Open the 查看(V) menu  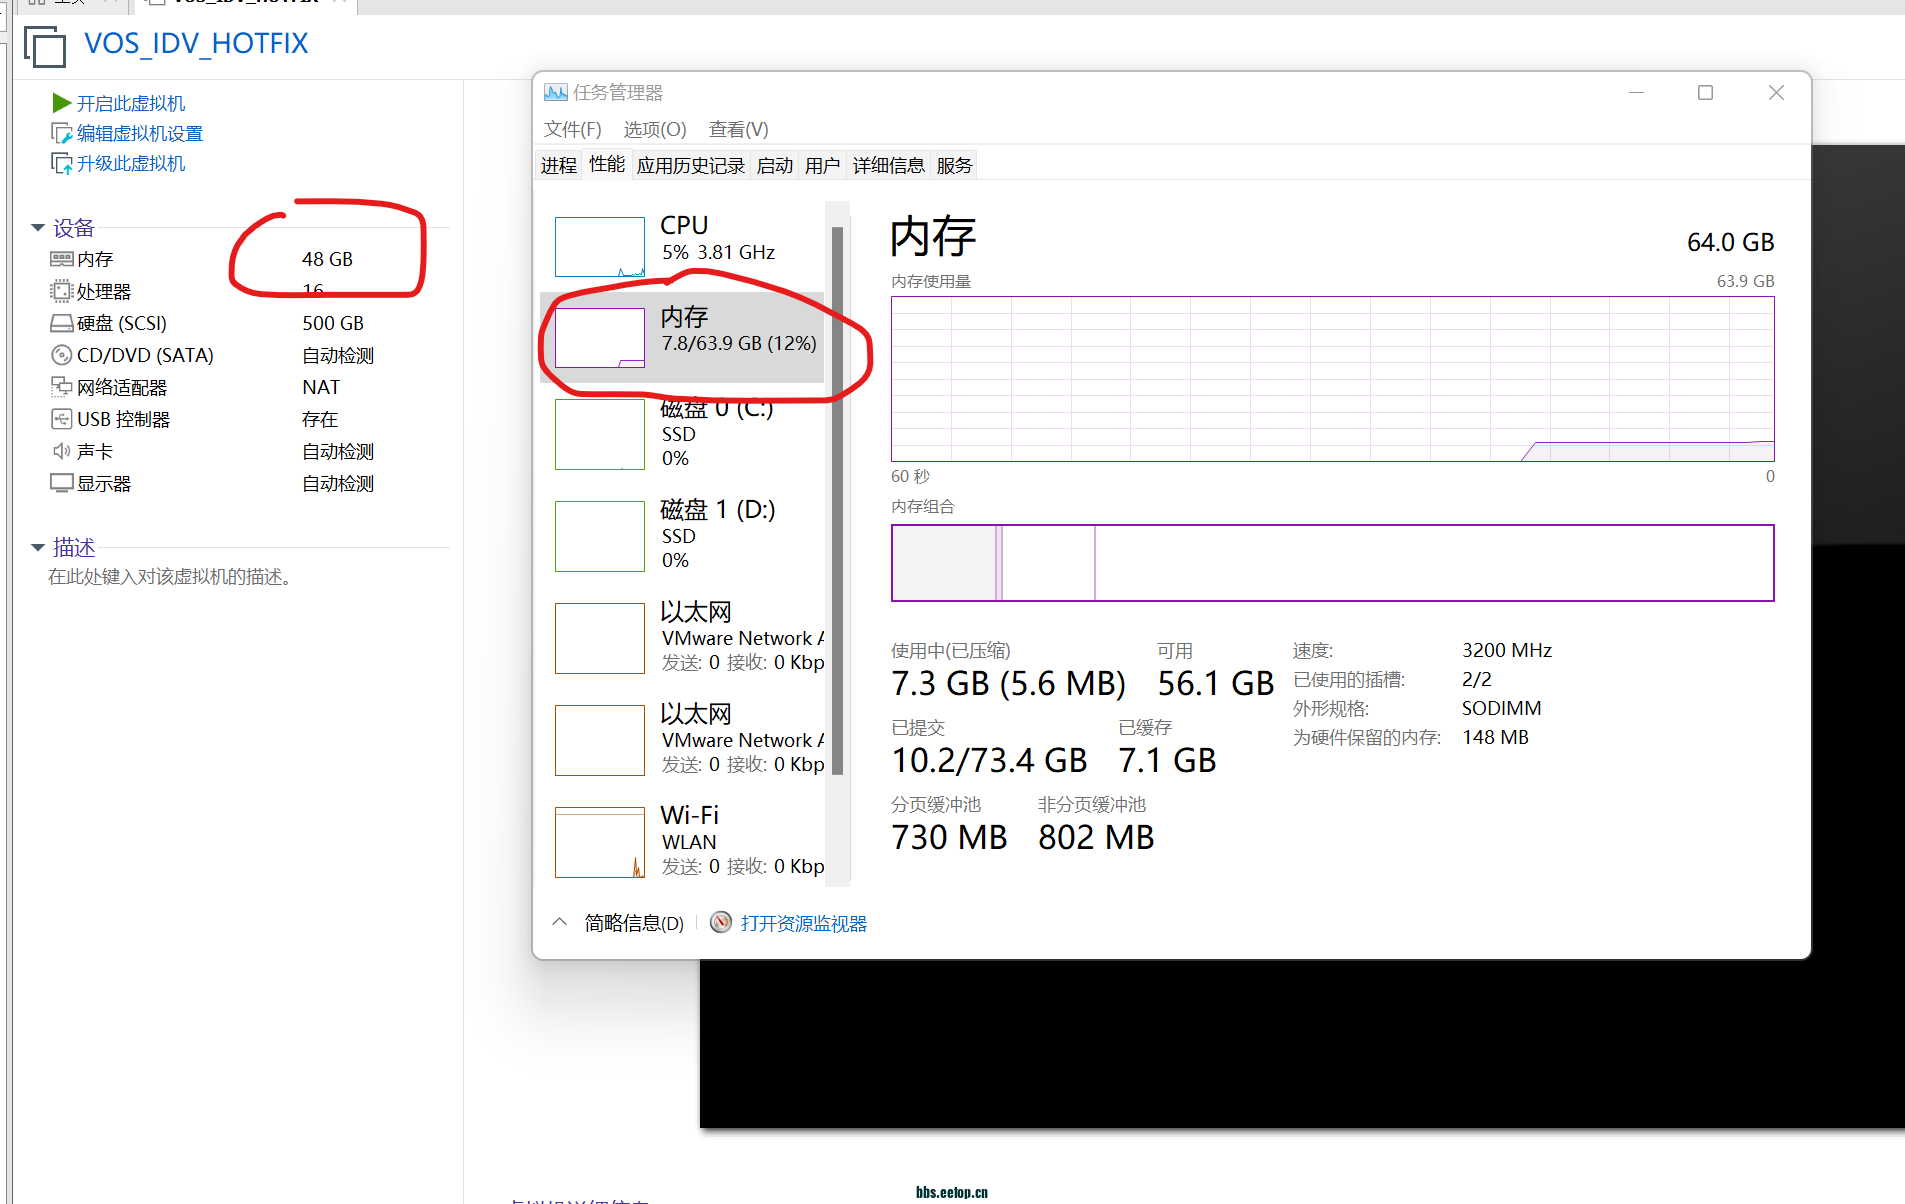[x=738, y=129]
